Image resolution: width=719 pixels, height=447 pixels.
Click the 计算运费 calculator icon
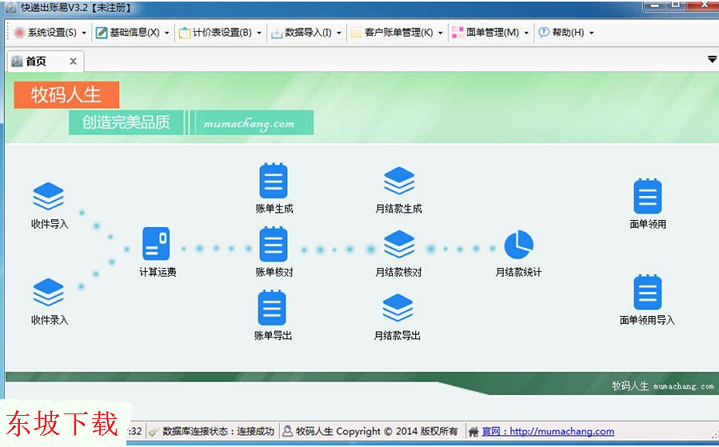pyautogui.click(x=157, y=243)
